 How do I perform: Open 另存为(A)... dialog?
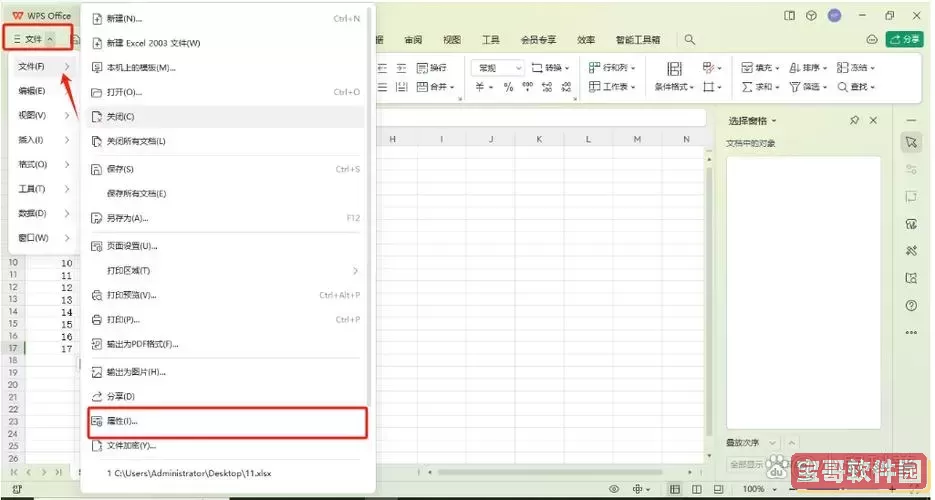click(x=225, y=218)
